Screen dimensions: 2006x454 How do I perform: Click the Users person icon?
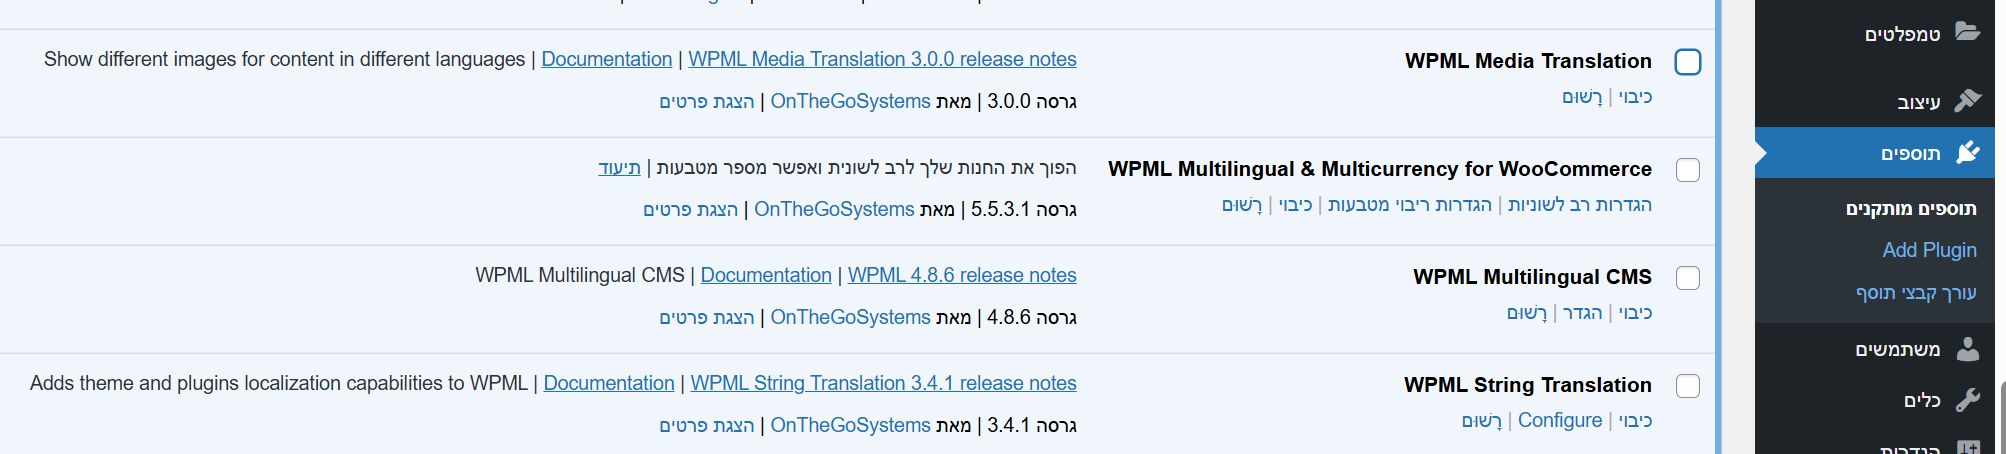1967,348
